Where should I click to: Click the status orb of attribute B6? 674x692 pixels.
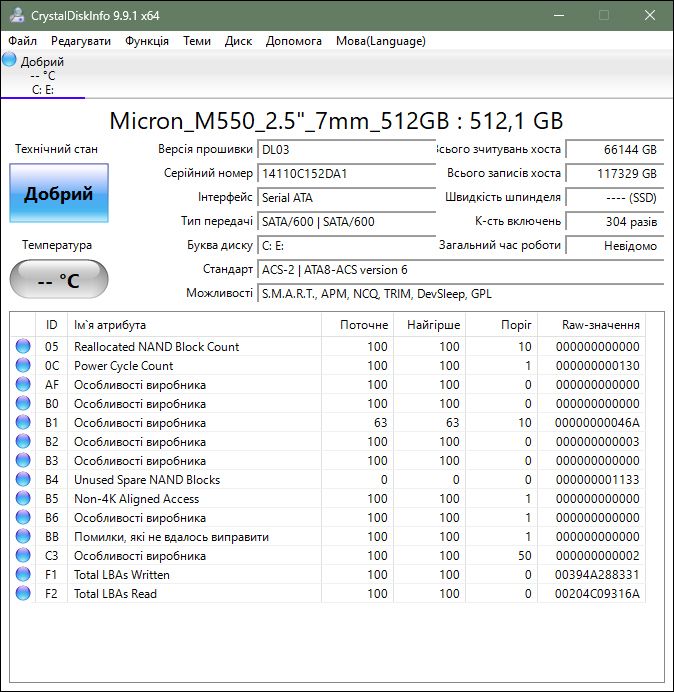(x=23, y=517)
